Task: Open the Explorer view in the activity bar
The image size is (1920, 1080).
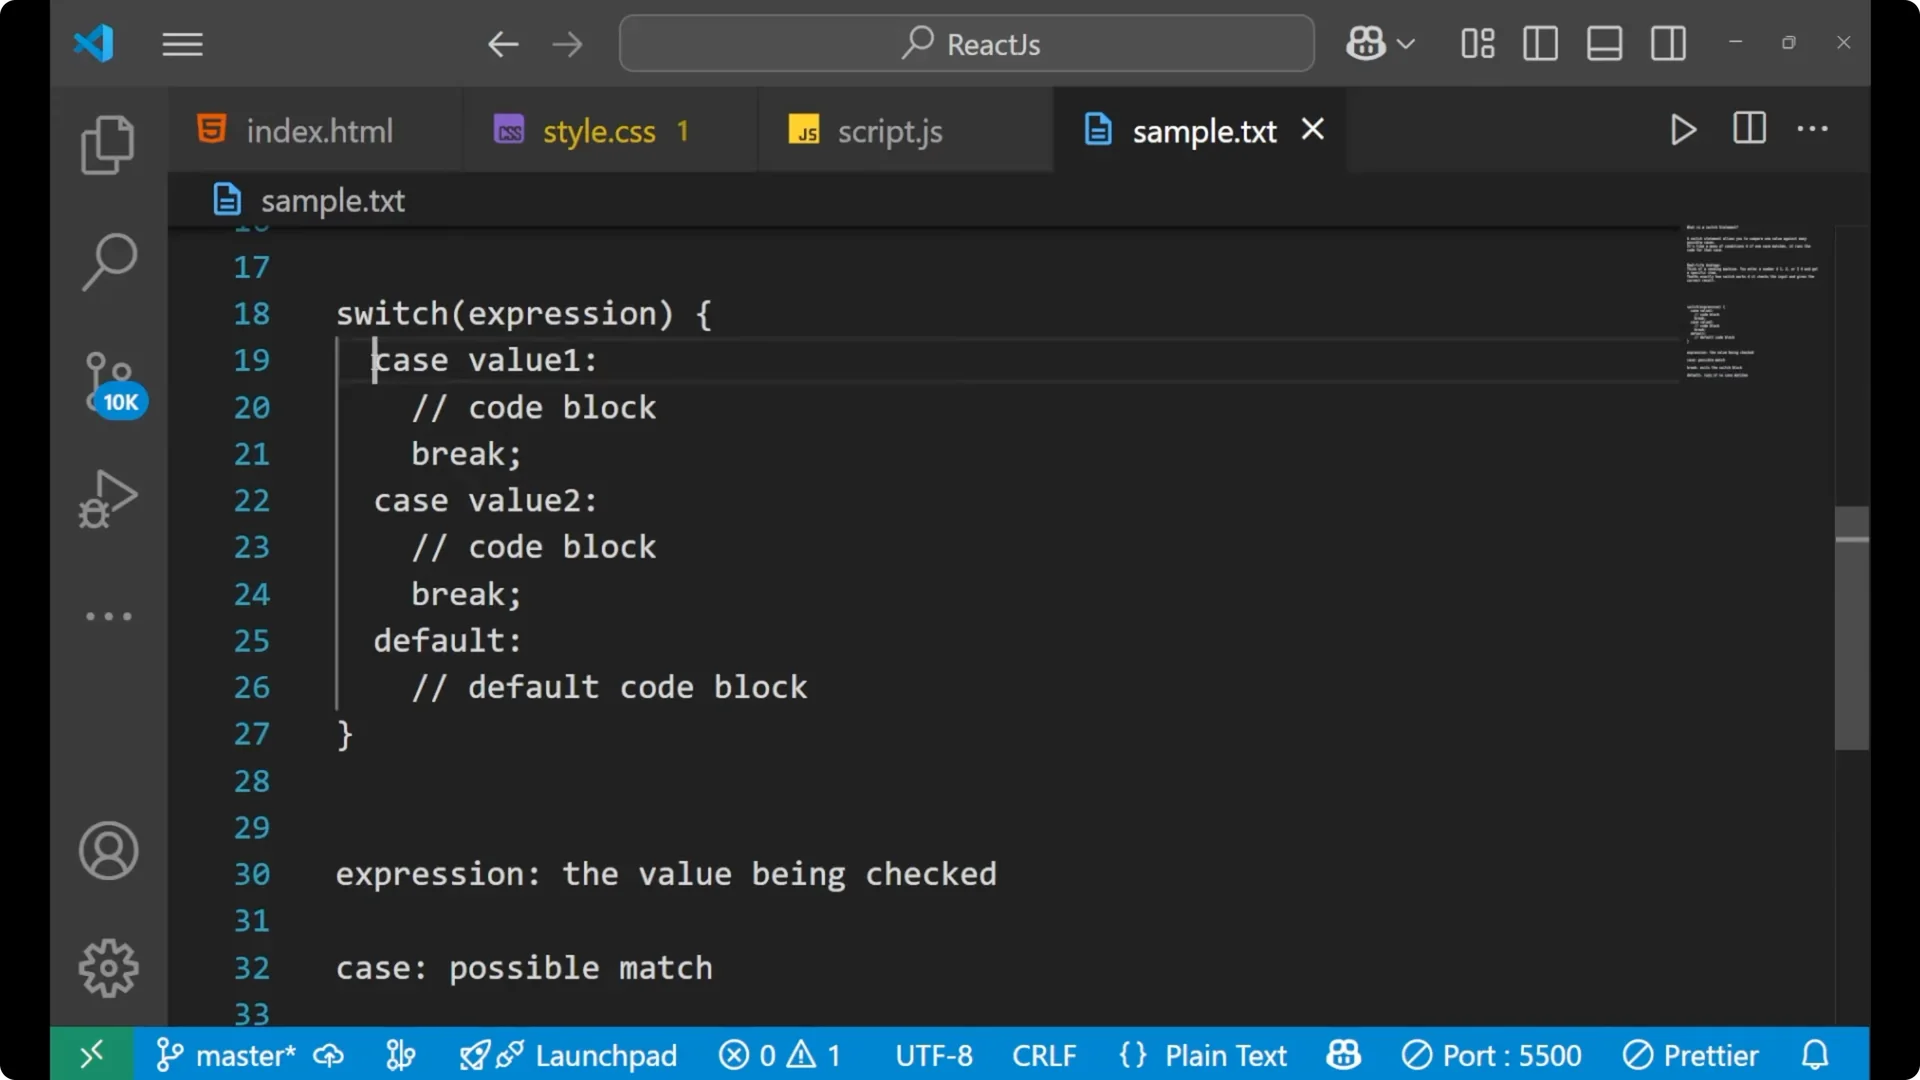Action: pos(108,145)
